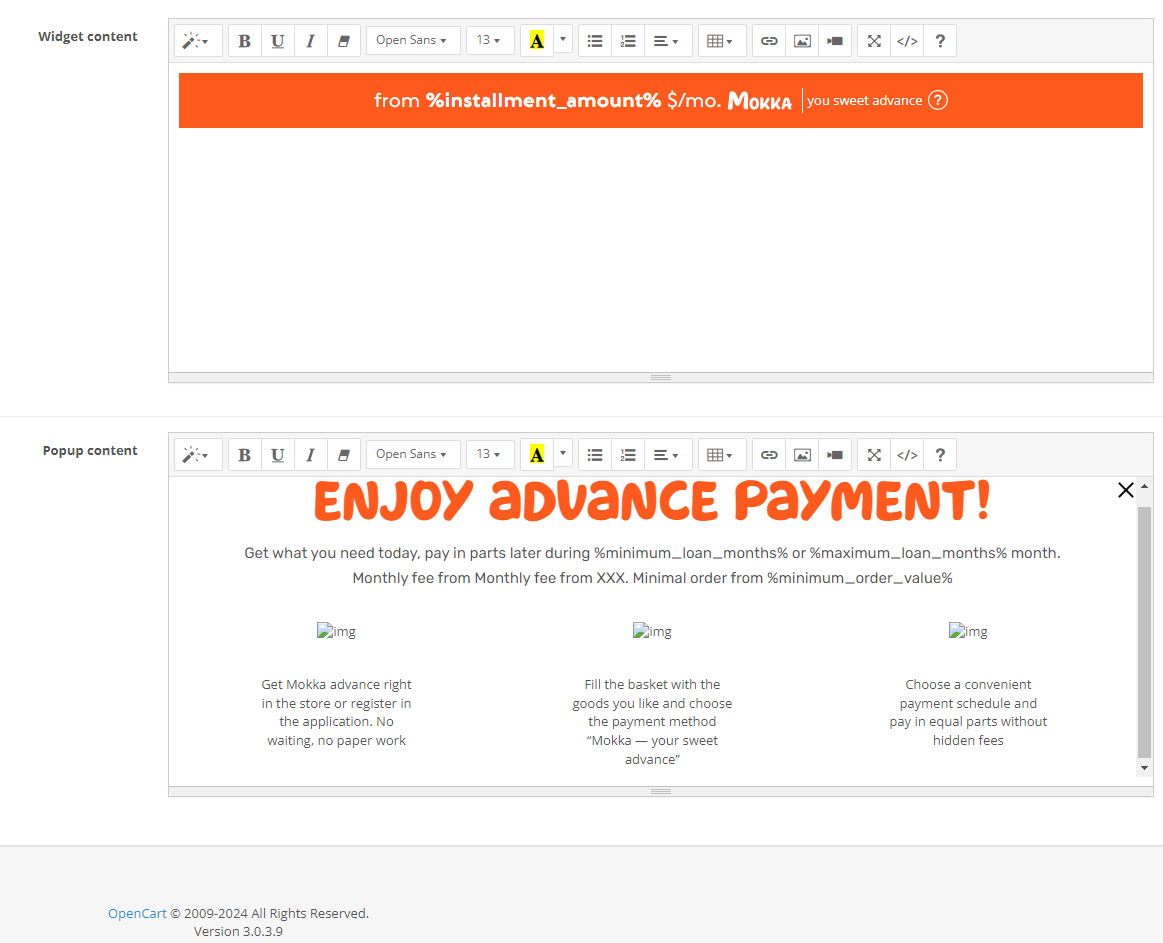Open the OpenCart footer link

click(137, 913)
